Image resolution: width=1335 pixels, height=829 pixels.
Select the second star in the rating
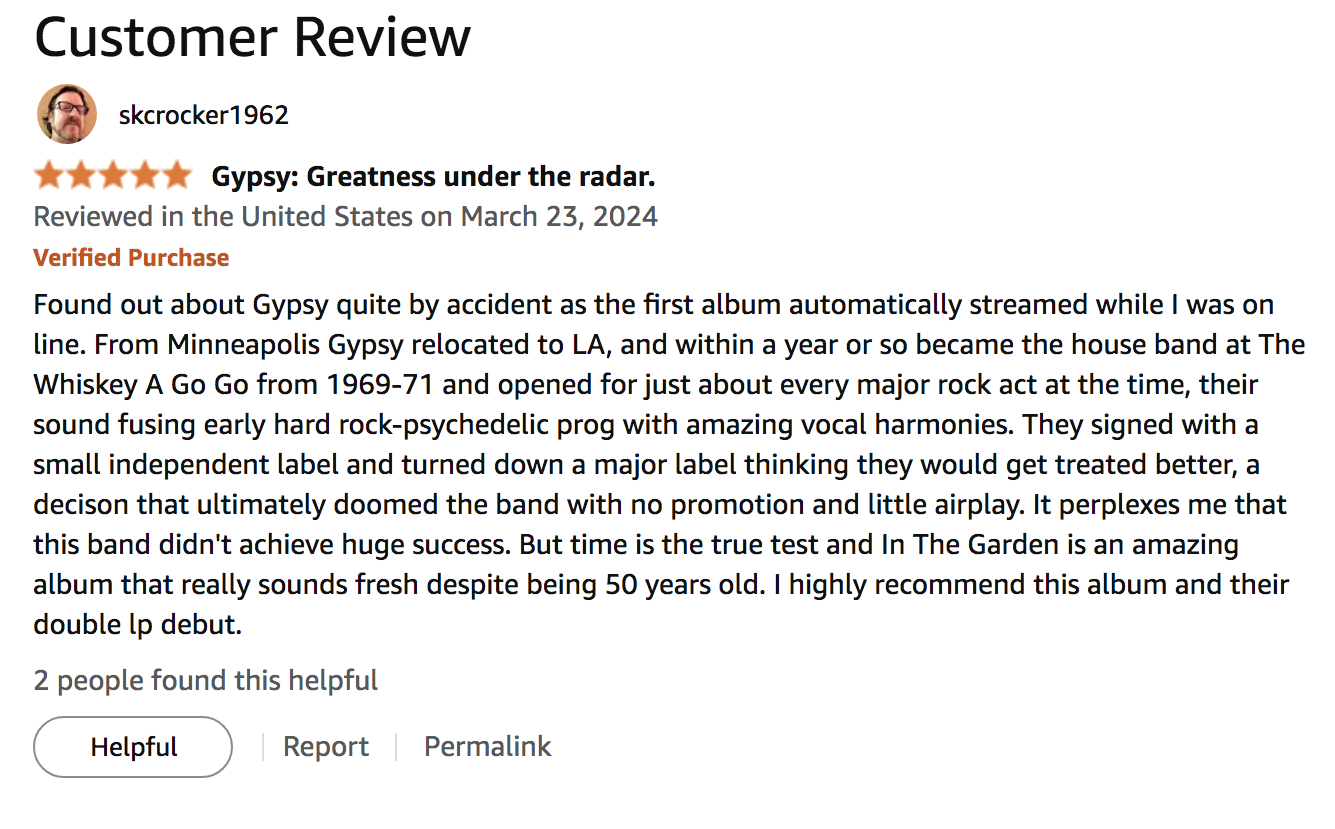click(80, 174)
